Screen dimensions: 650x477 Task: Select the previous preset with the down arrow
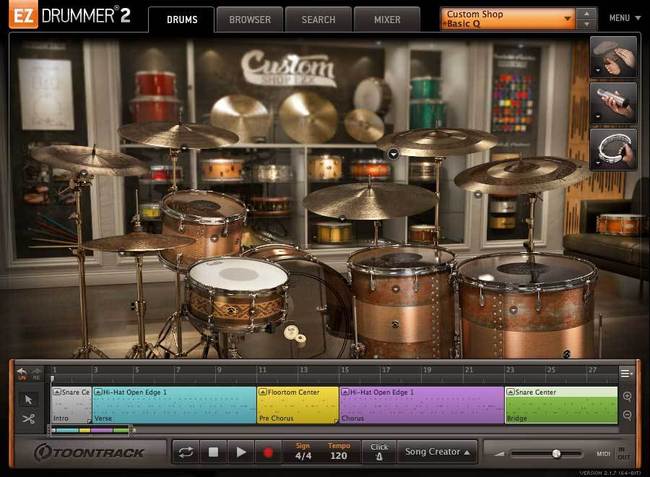tap(586, 24)
